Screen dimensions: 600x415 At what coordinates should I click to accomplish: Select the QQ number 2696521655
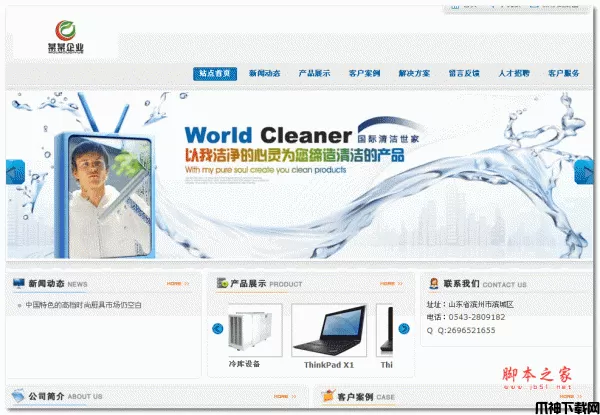pyautogui.click(x=471, y=330)
